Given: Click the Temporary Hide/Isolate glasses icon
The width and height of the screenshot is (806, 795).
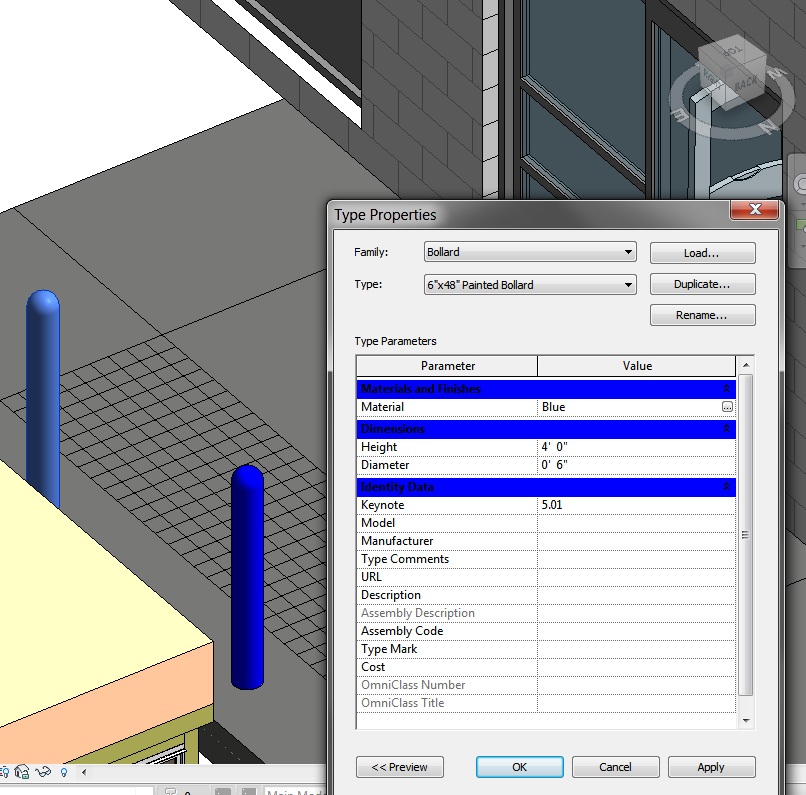Looking at the screenshot, I should [43, 772].
